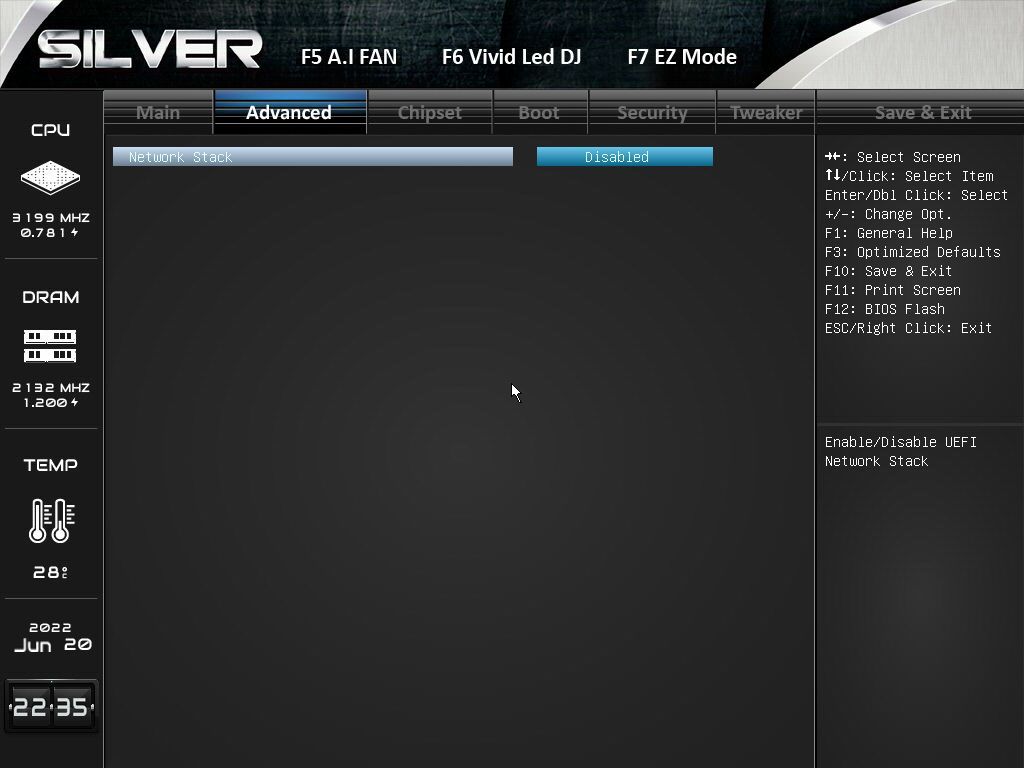Switch to F7 EZ Mode
Screen dimensions: 1024x768
[x=682, y=57]
